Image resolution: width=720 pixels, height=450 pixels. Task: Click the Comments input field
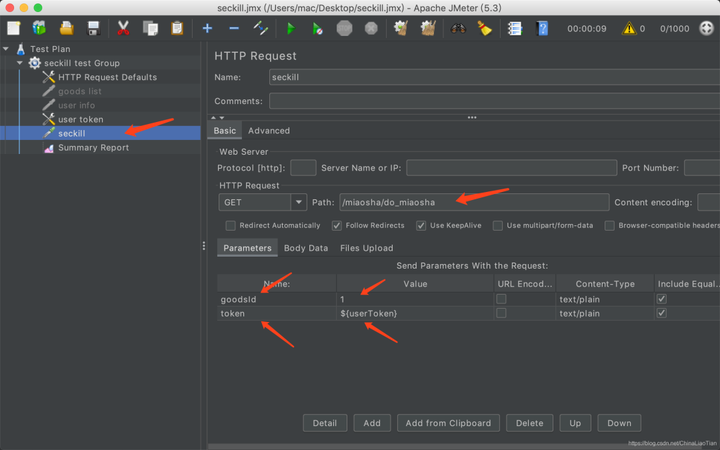coord(494,101)
